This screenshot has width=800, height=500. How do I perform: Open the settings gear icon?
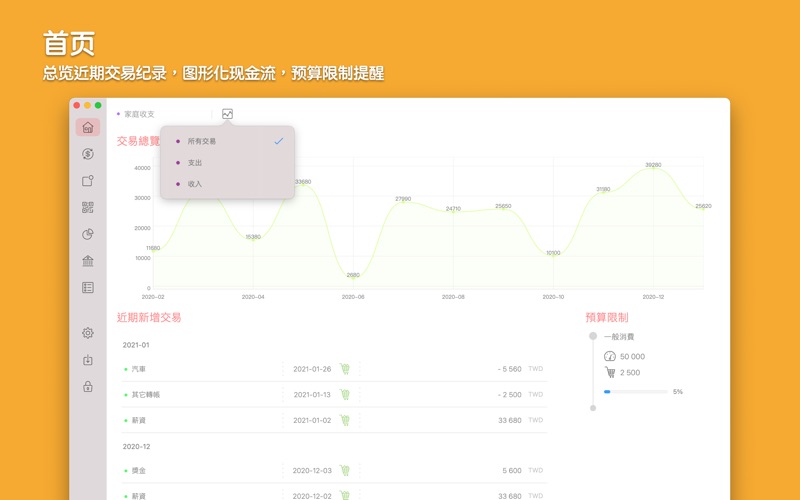(88, 333)
